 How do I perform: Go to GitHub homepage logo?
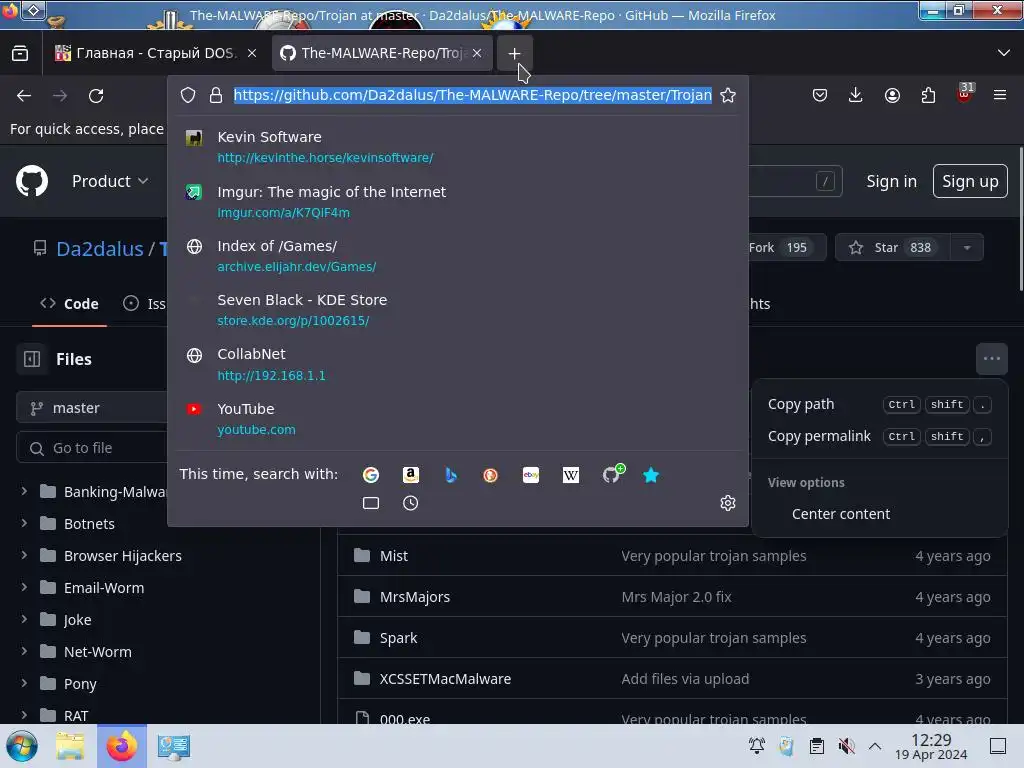[x=32, y=181]
